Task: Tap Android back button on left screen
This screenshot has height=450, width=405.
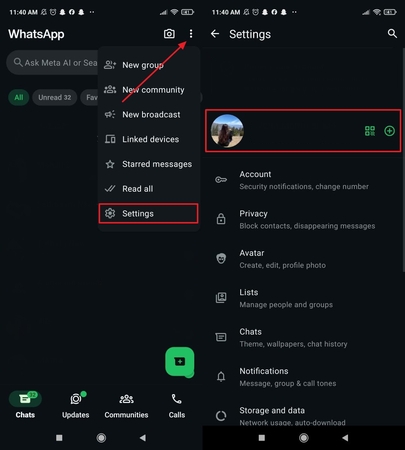Action: [143, 438]
